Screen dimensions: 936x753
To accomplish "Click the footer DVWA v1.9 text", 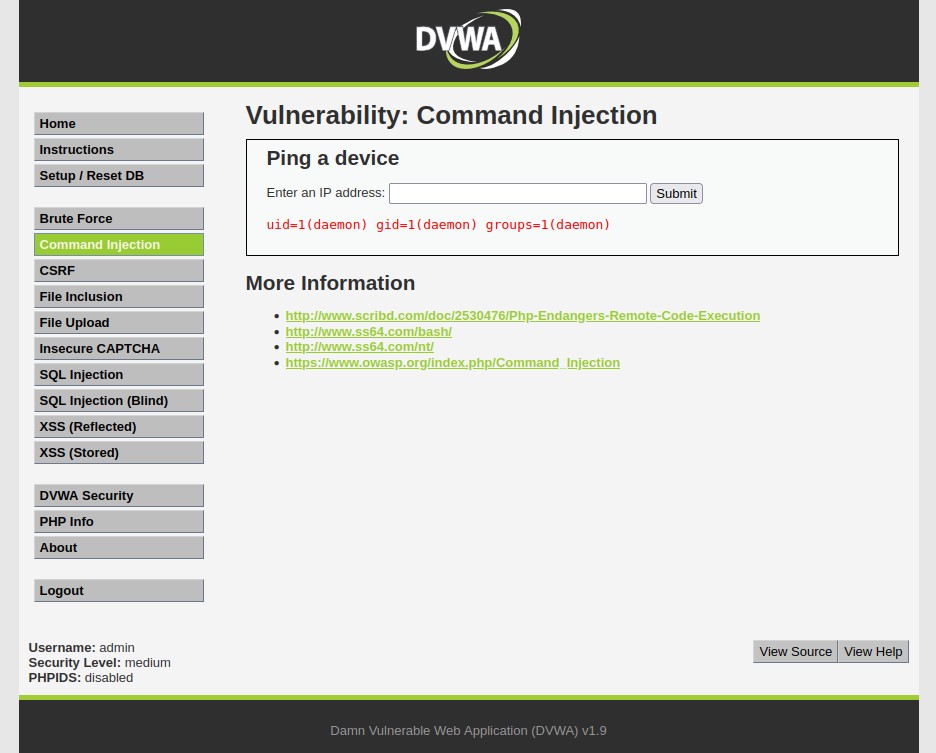I will [469, 730].
